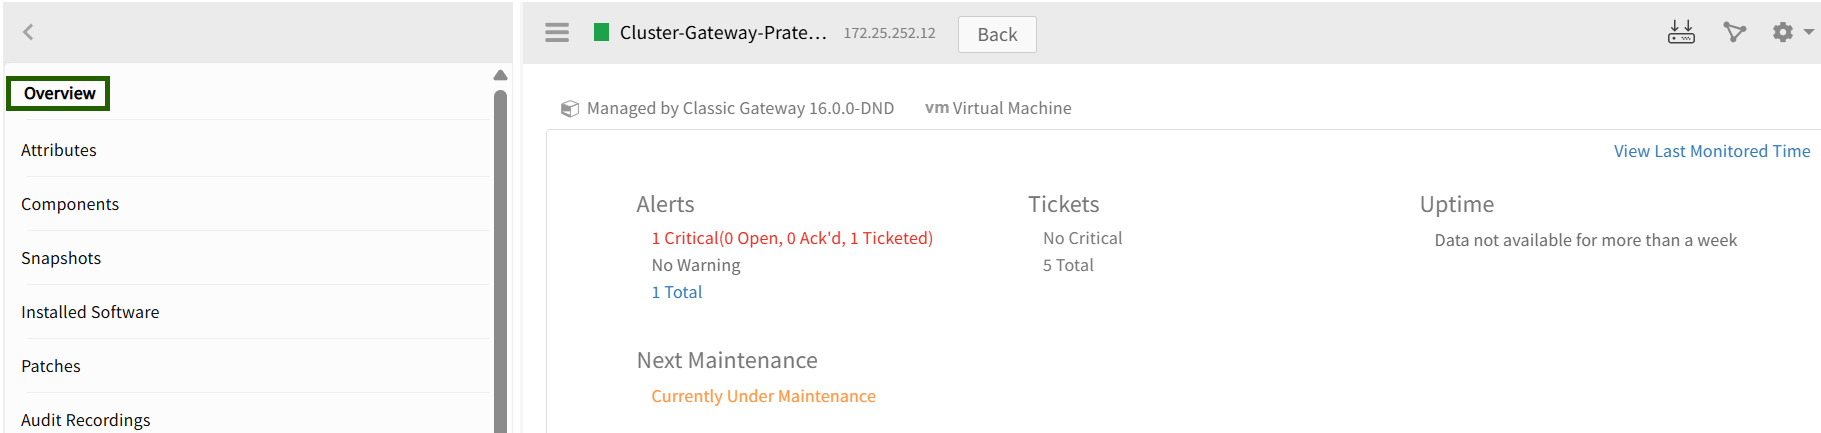Screen dimensions: 1821x433
Task: Select the Overview menu item
Action: (x=59, y=93)
